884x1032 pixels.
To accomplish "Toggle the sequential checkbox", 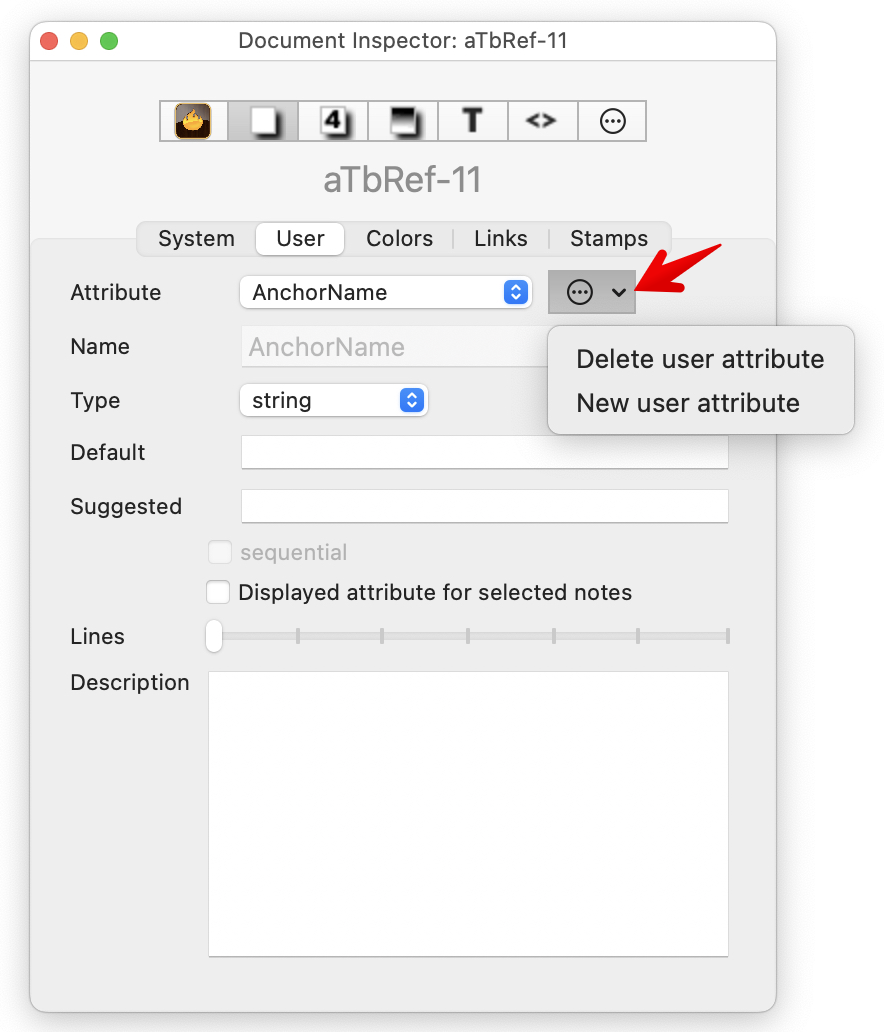I will (x=220, y=552).
